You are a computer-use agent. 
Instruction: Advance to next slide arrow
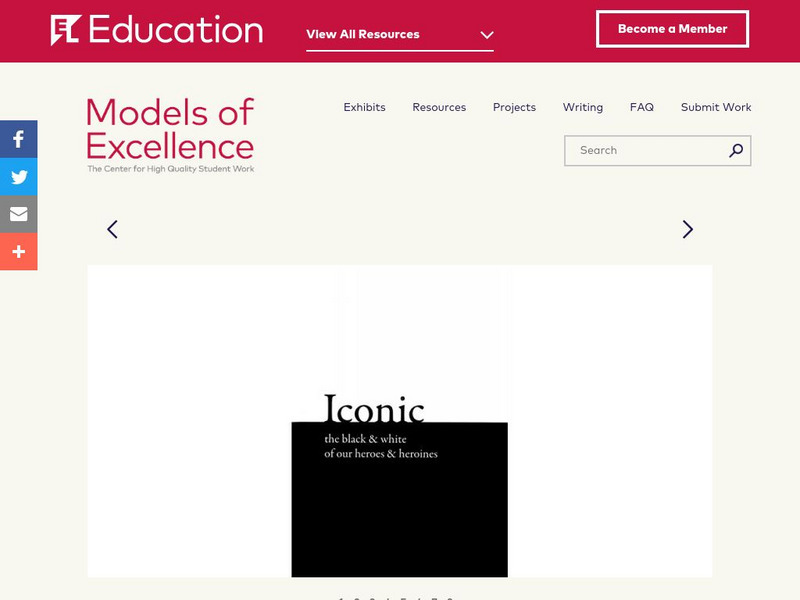coord(687,229)
